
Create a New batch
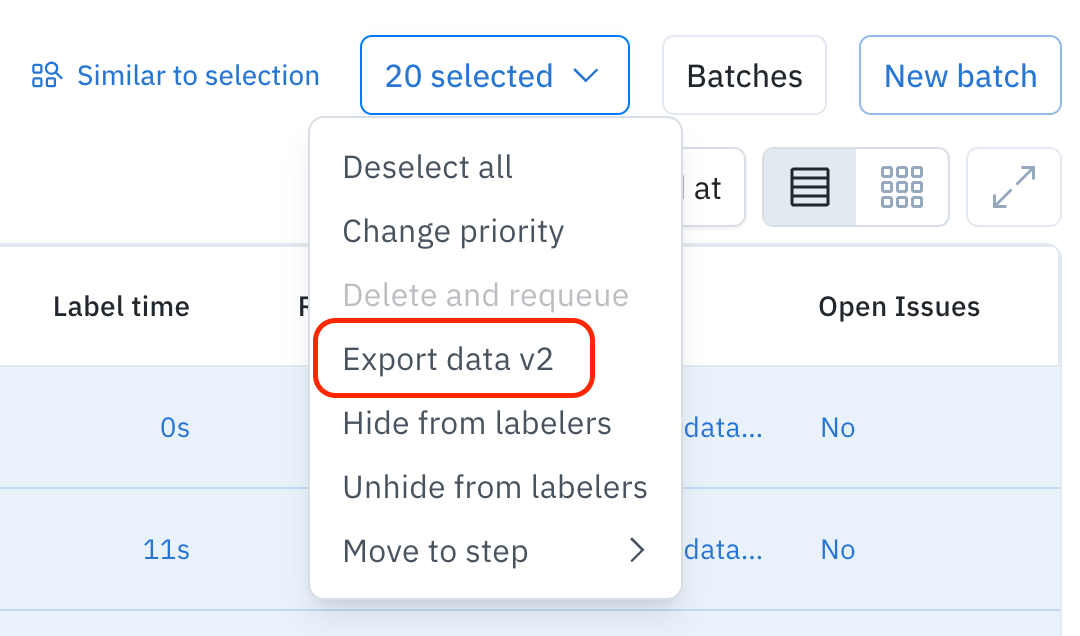click(x=960, y=76)
